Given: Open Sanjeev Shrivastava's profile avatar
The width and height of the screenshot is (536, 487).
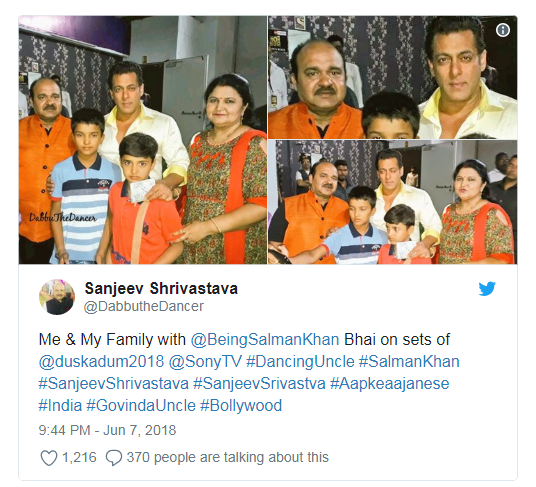Looking at the screenshot, I should click(57, 297).
